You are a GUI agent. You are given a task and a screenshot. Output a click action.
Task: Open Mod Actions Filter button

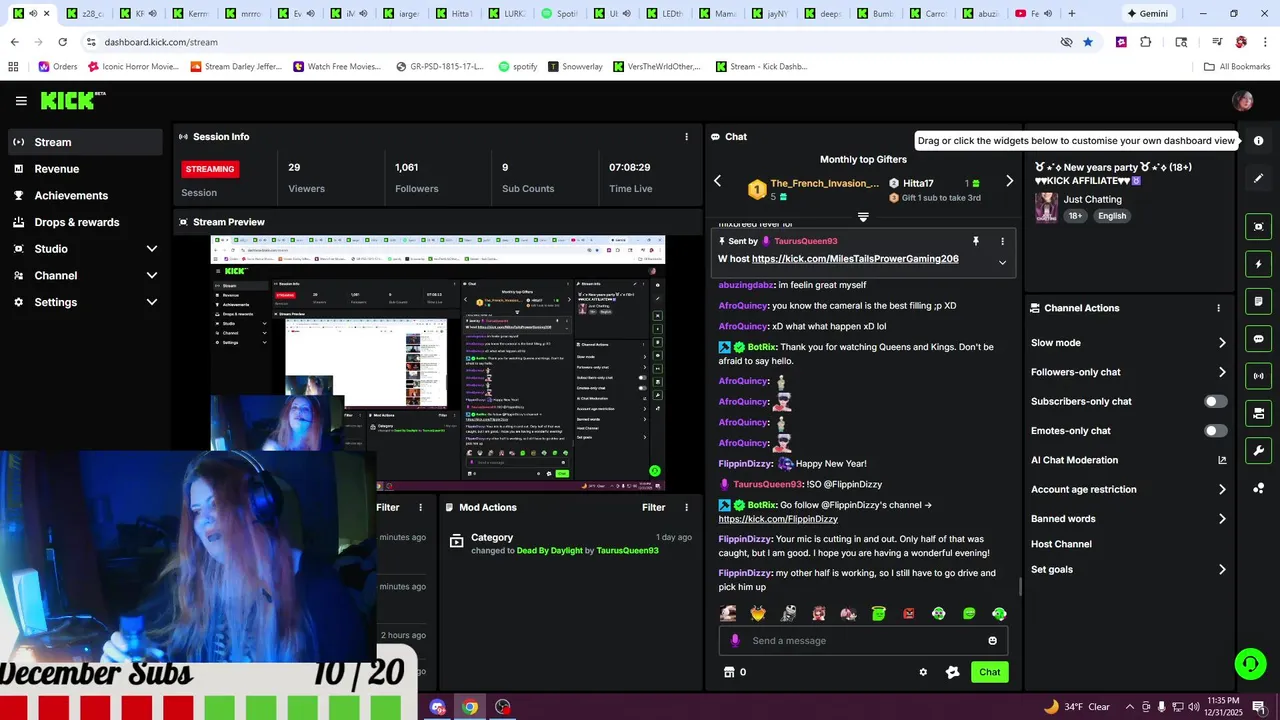653,508
